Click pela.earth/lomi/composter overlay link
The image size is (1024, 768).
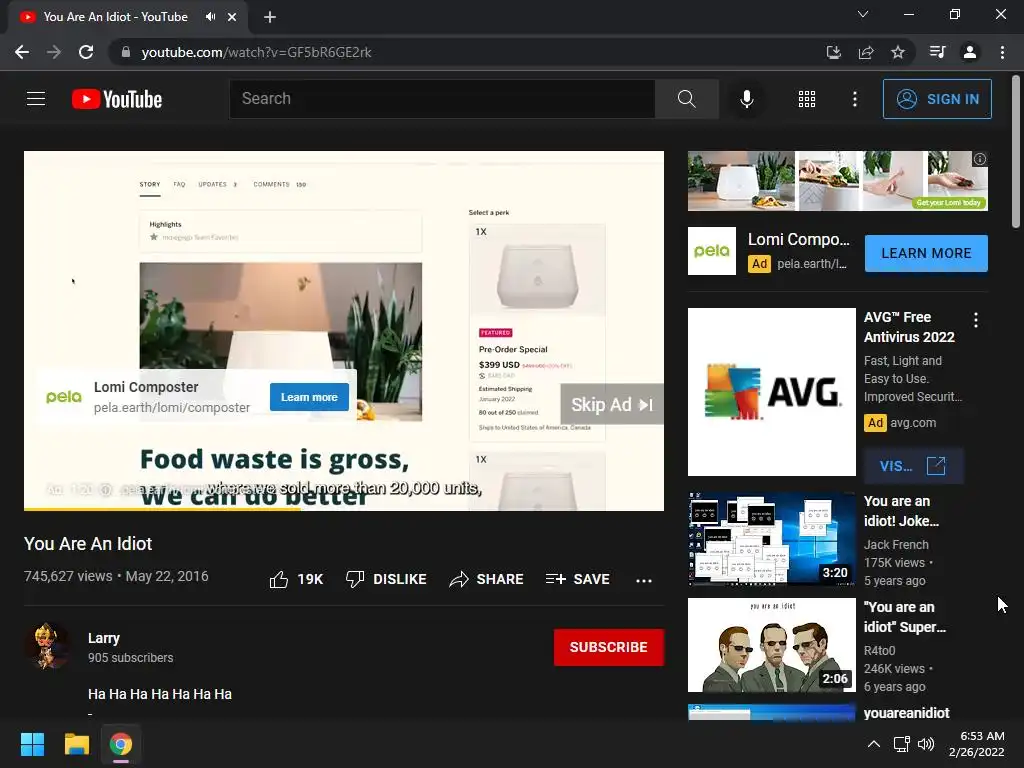172,408
